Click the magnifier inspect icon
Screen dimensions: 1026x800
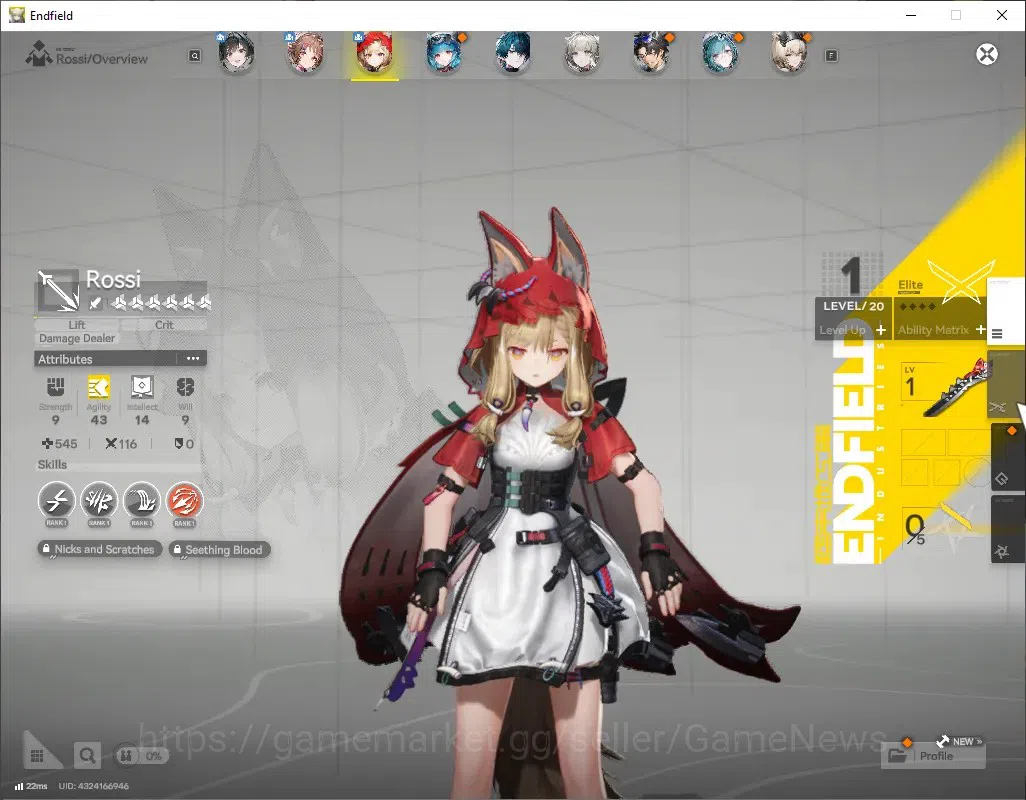coord(87,756)
